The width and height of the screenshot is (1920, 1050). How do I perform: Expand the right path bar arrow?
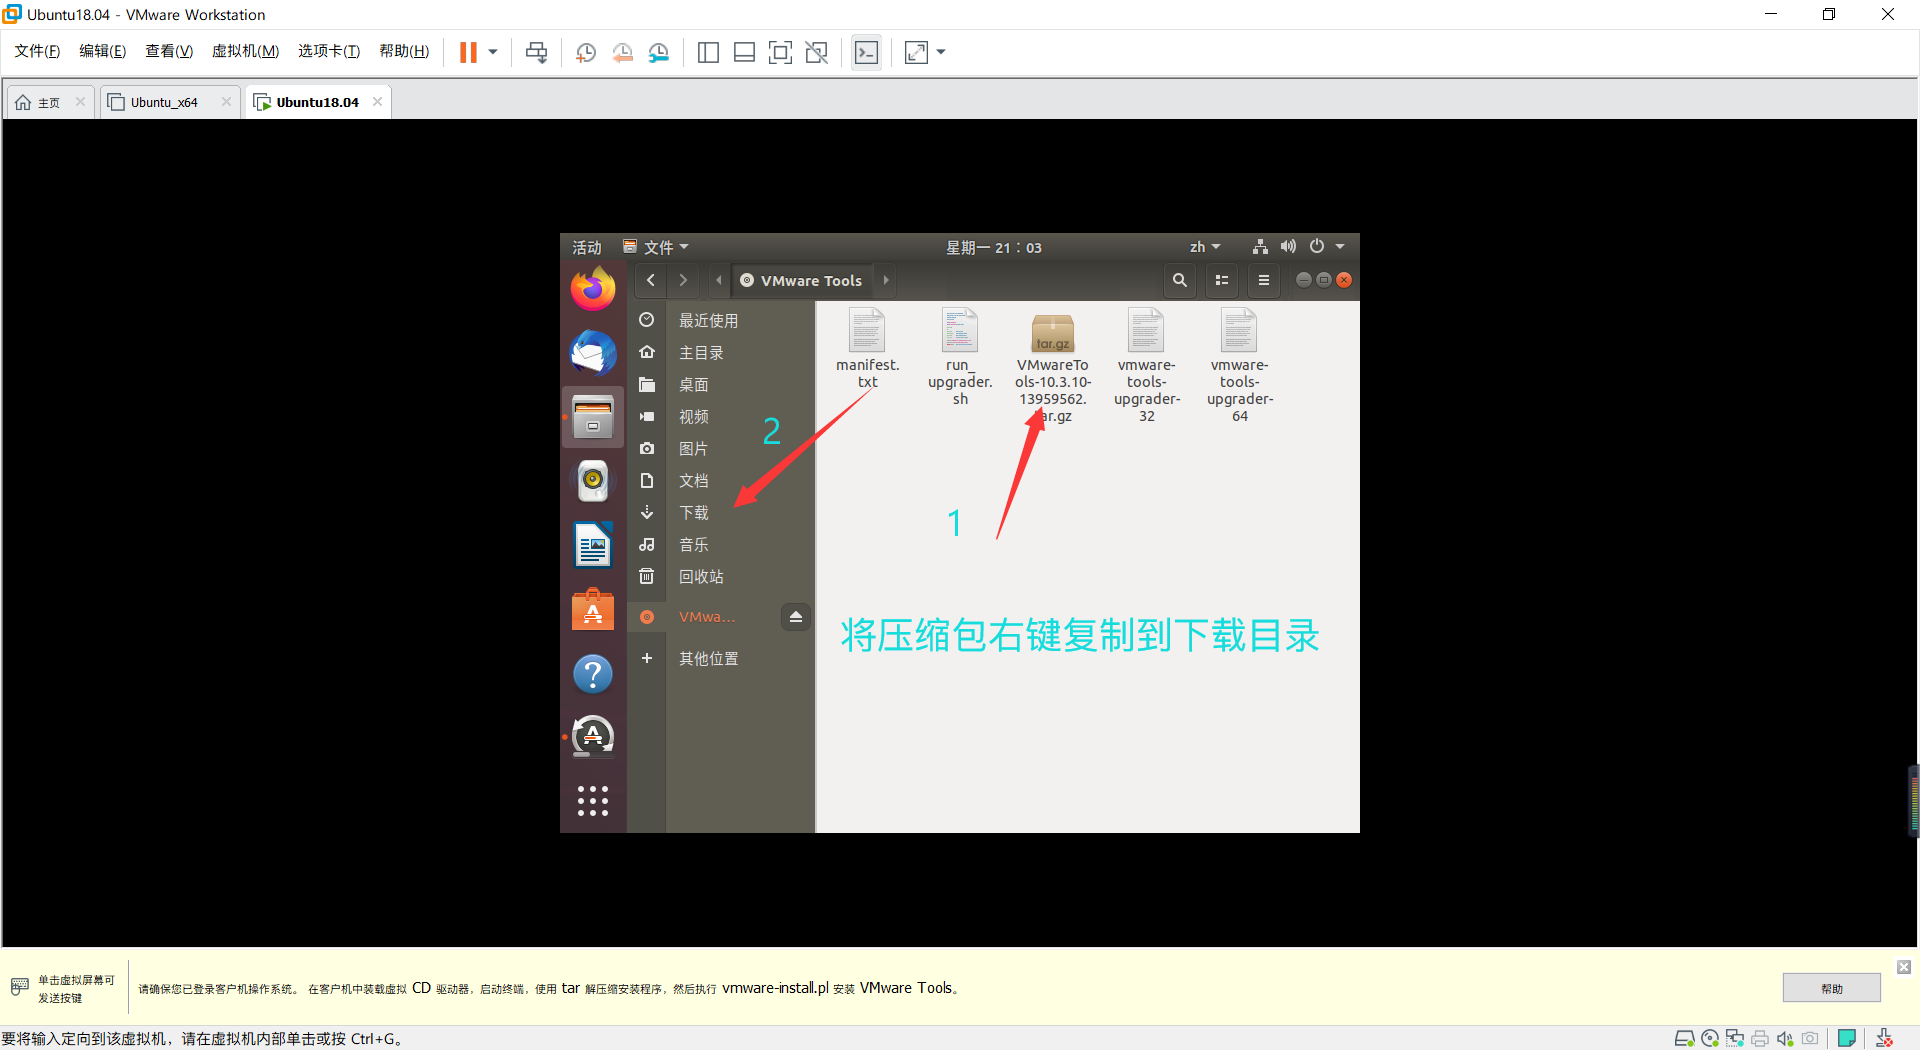tap(886, 280)
